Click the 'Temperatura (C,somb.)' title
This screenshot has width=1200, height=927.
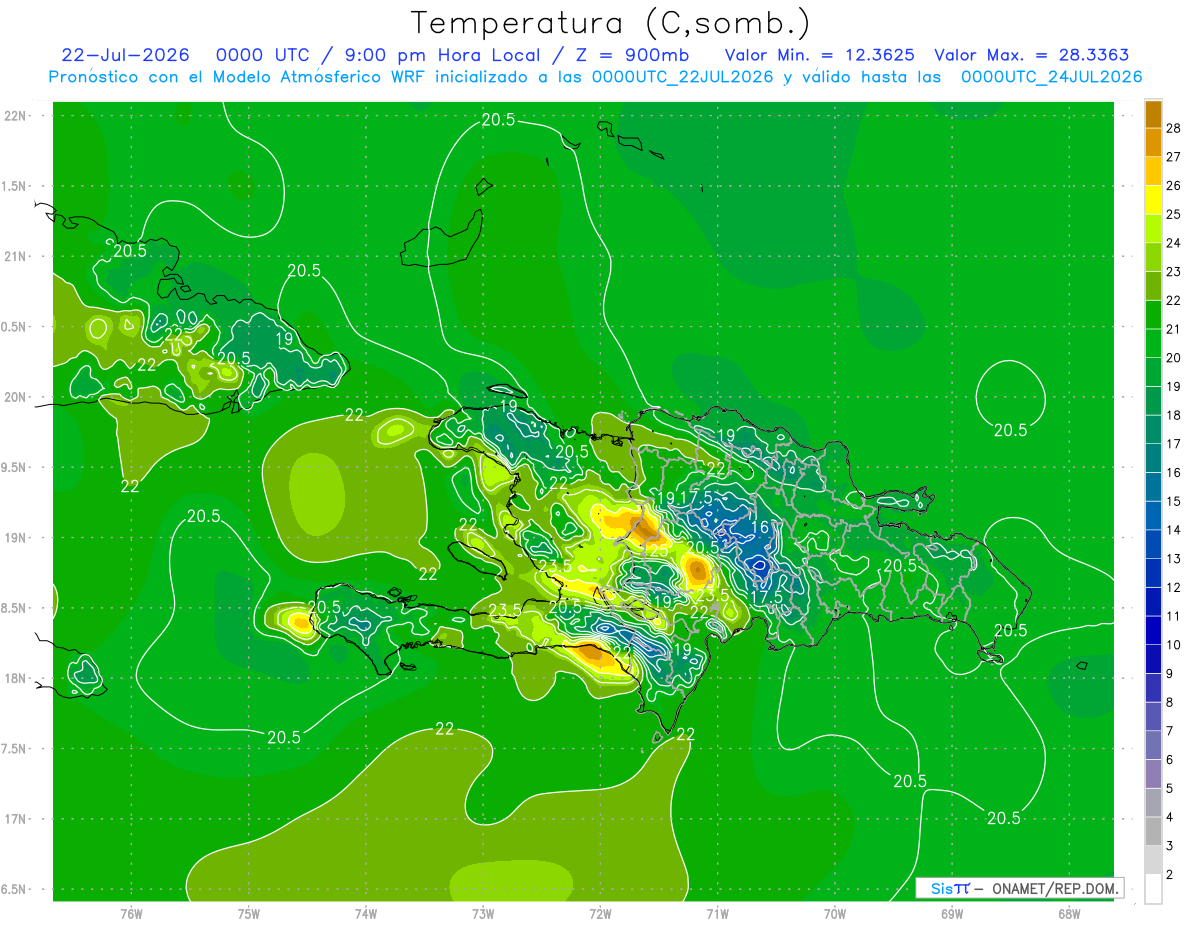611,22
